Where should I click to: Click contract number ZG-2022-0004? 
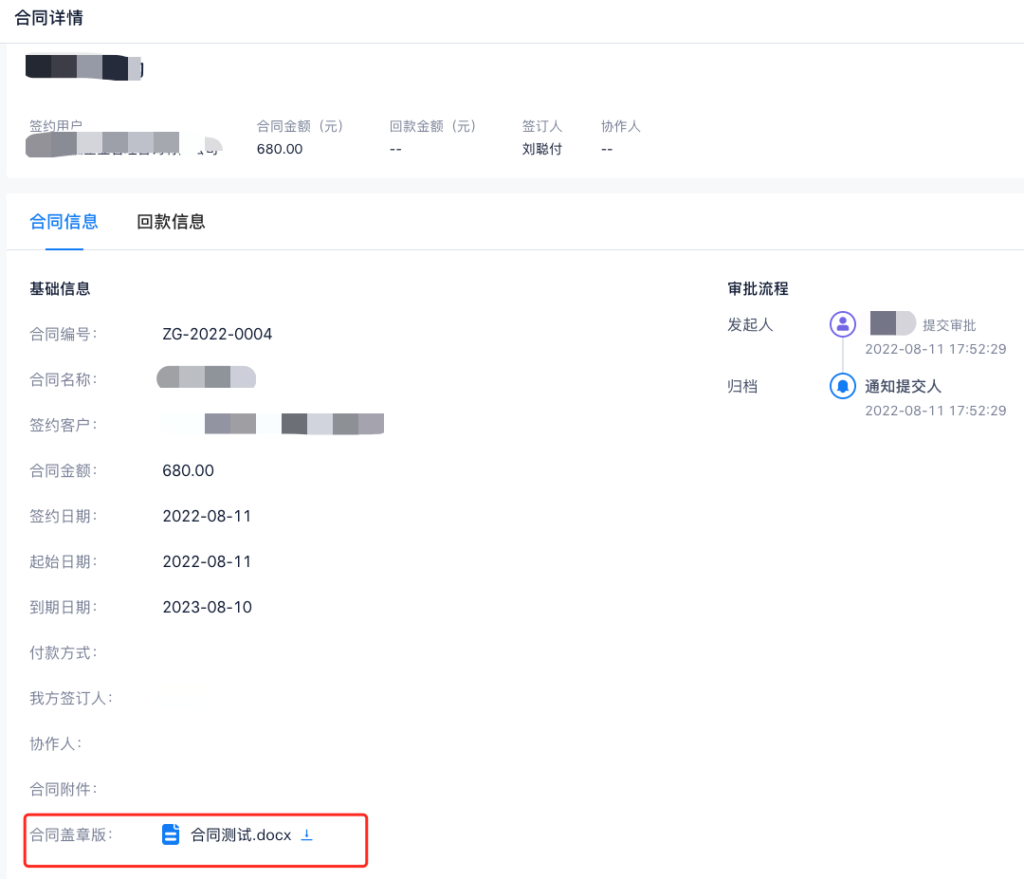[217, 334]
